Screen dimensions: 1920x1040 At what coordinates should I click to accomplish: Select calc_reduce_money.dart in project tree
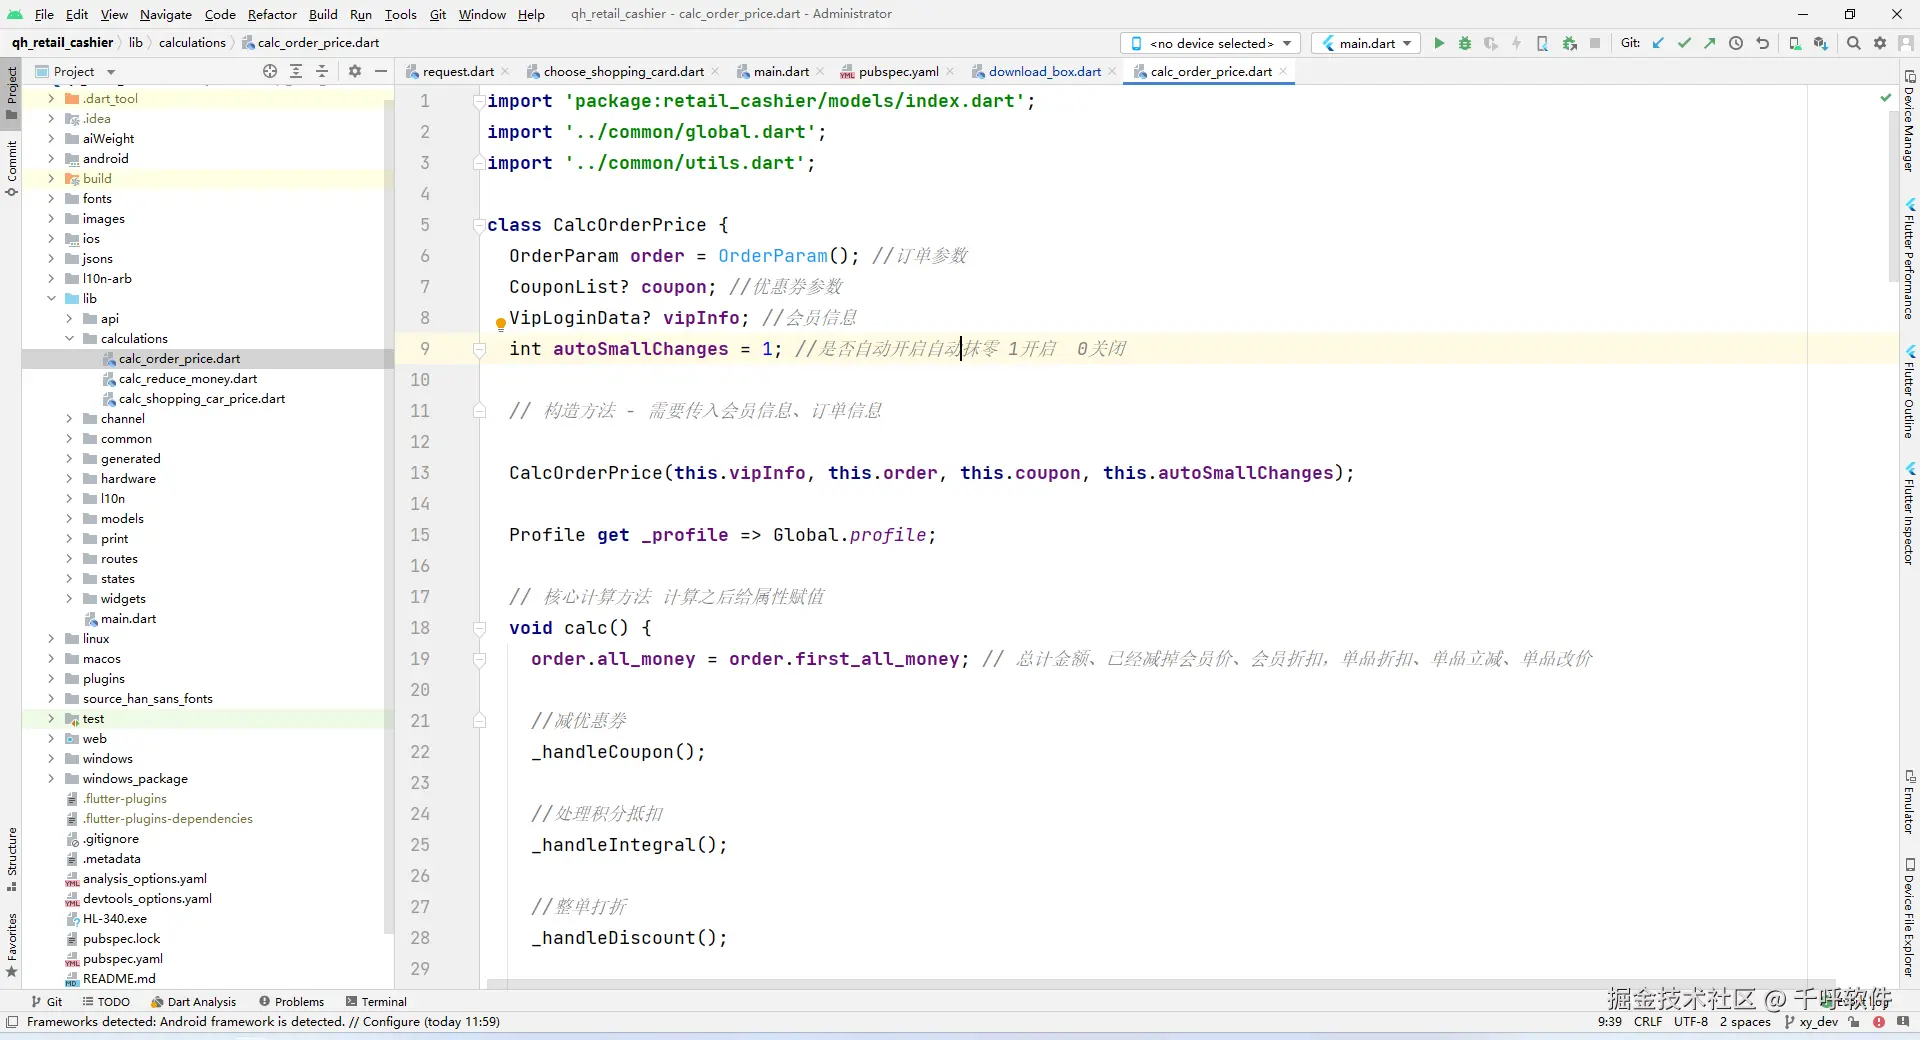[188, 379]
